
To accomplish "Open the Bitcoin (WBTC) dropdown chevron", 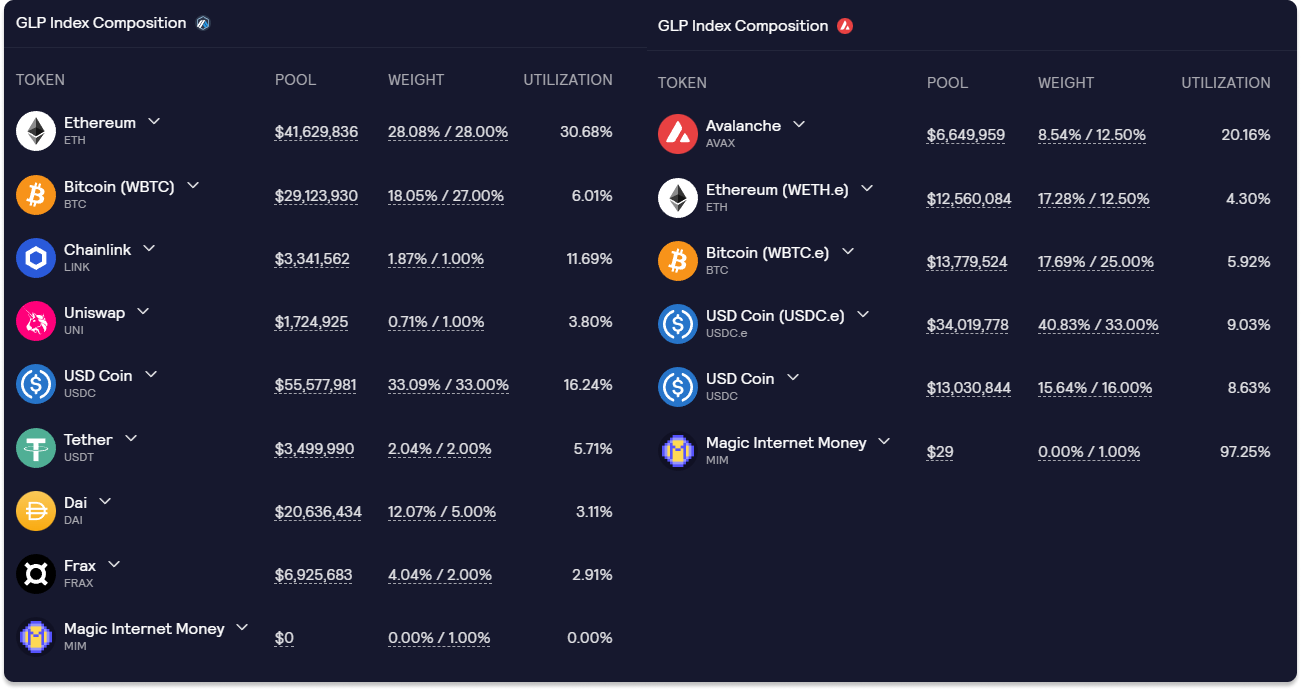I will [x=193, y=185].
